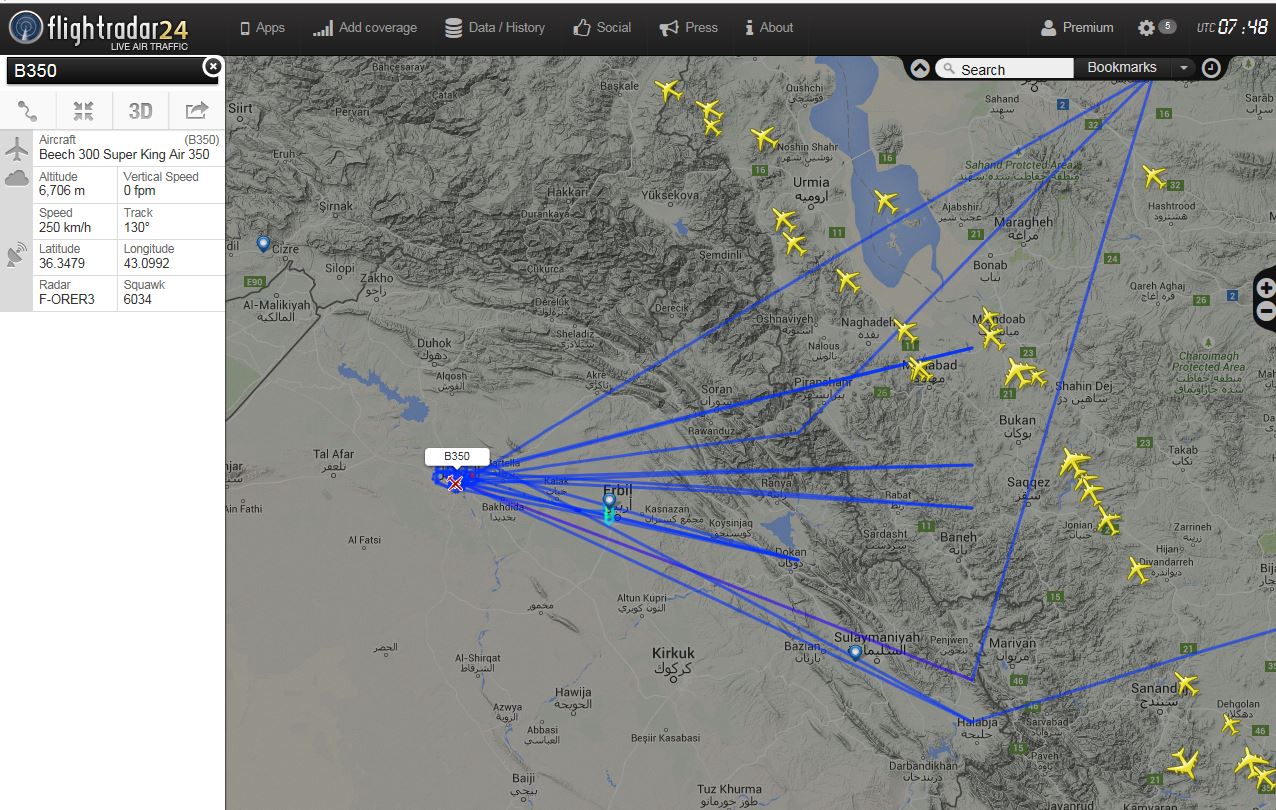Click the Sulaymaniyah airport pin marker

[x=855, y=653]
